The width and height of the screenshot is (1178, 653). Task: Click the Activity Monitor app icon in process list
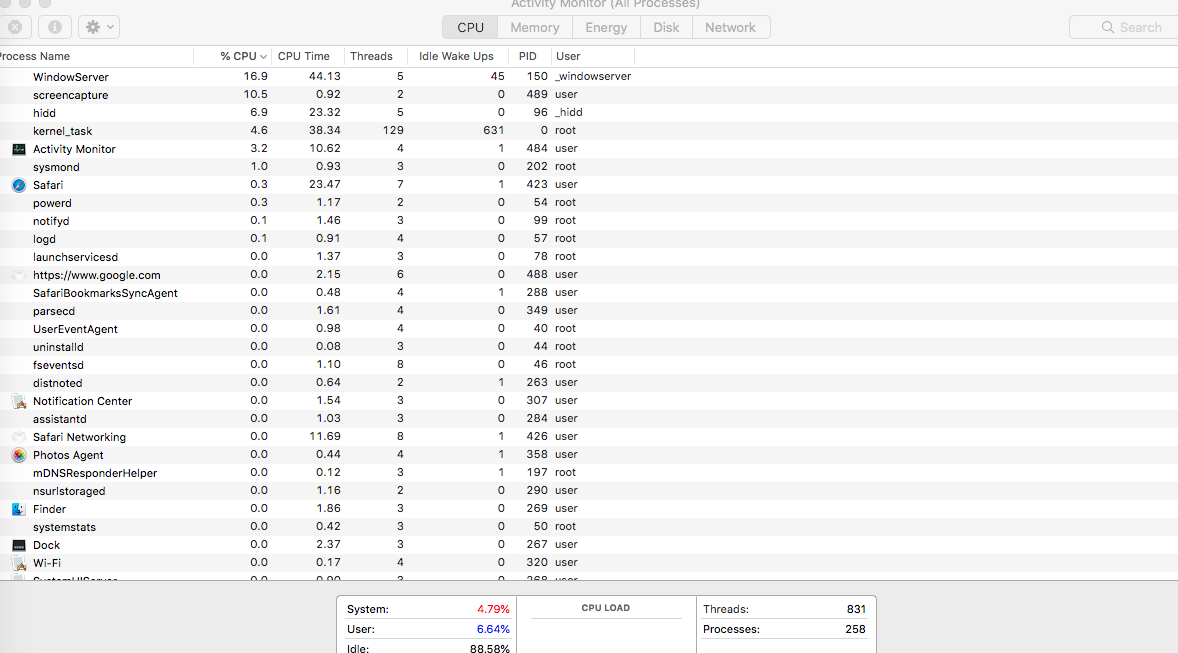pos(19,149)
